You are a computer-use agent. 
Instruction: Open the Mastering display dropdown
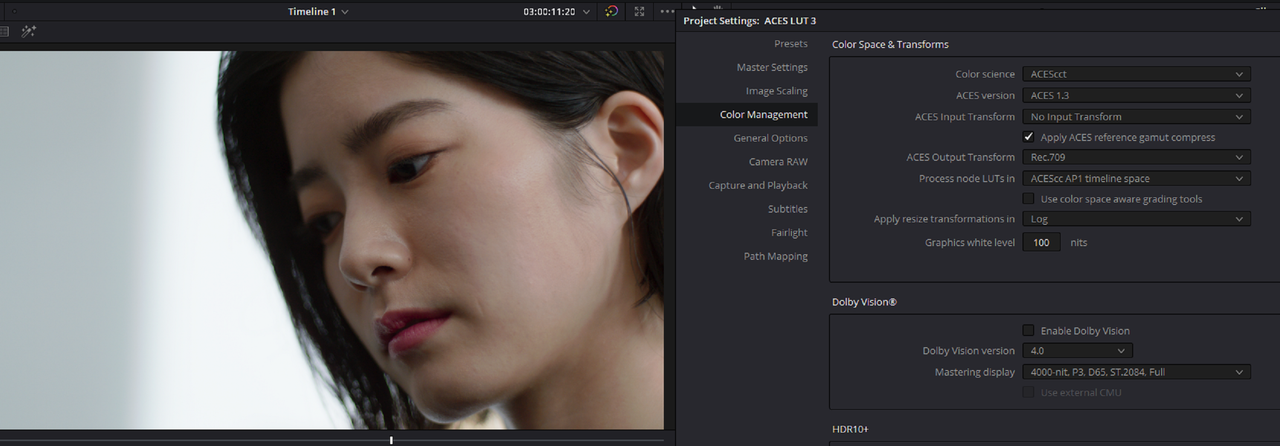[x=1136, y=372]
